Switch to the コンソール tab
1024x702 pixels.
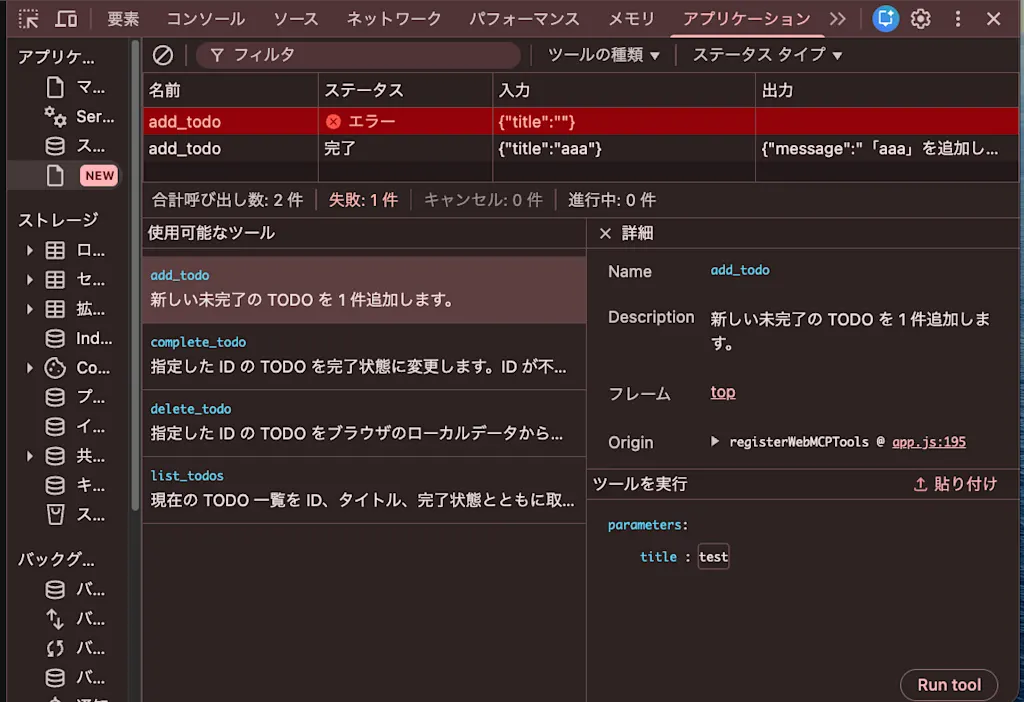click(x=206, y=19)
